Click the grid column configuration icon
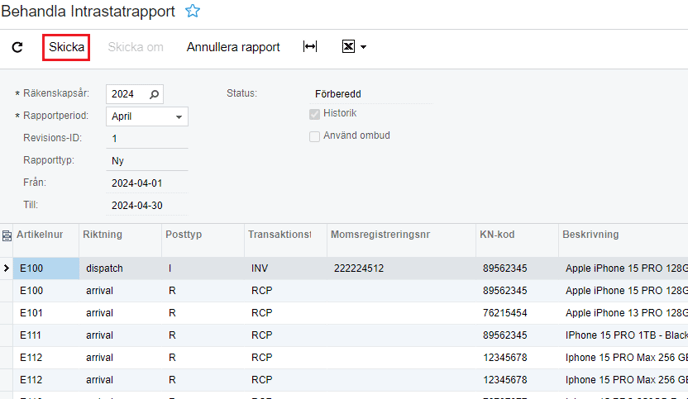The height and width of the screenshot is (399, 688). [x=7, y=236]
